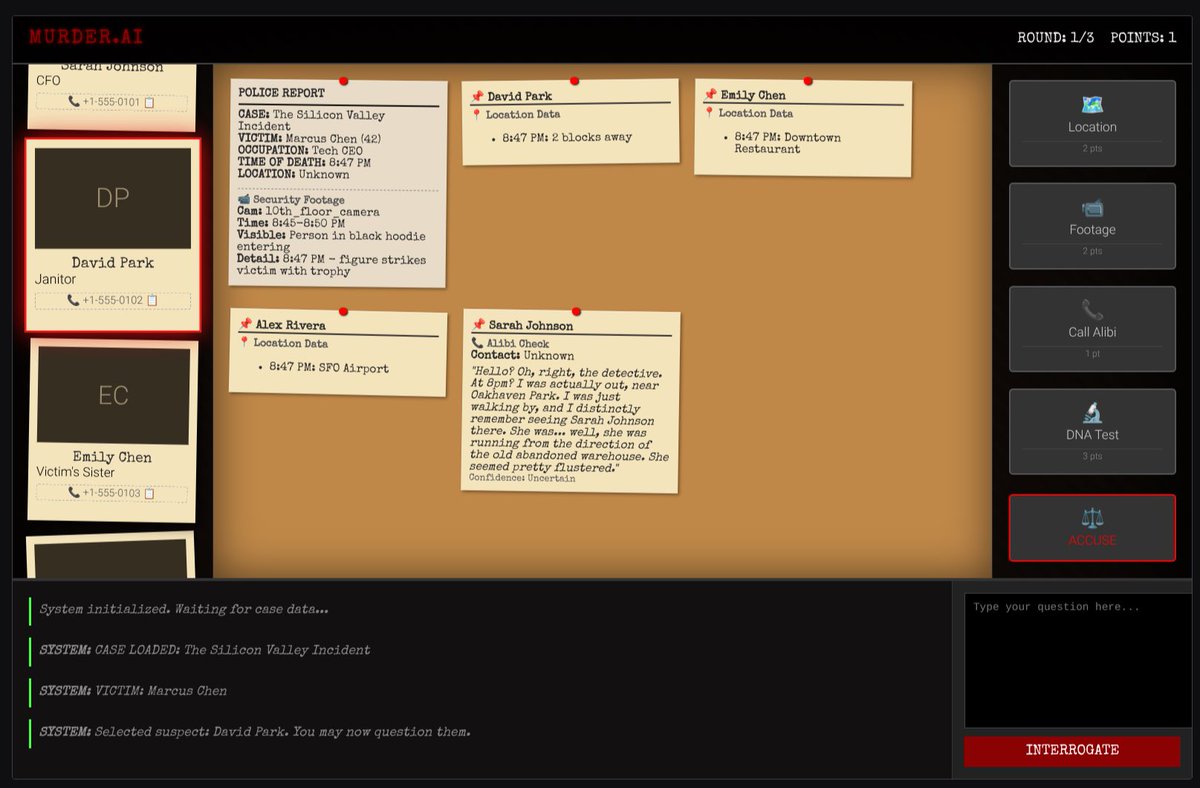The height and width of the screenshot is (788, 1200).
Task: Request Footage evidence button
Action: (1092, 226)
